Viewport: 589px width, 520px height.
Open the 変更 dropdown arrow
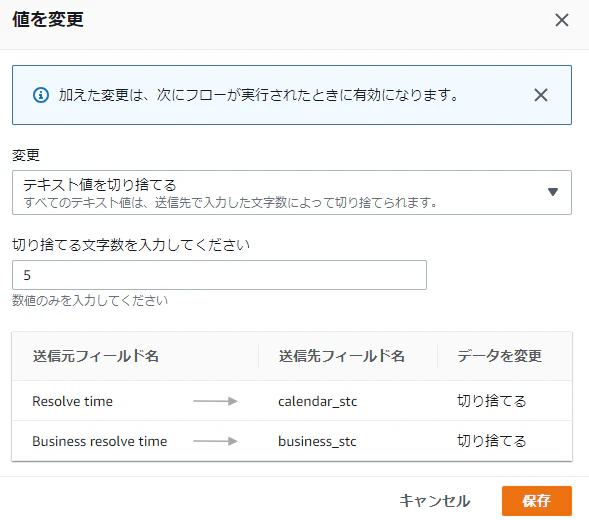click(x=553, y=192)
